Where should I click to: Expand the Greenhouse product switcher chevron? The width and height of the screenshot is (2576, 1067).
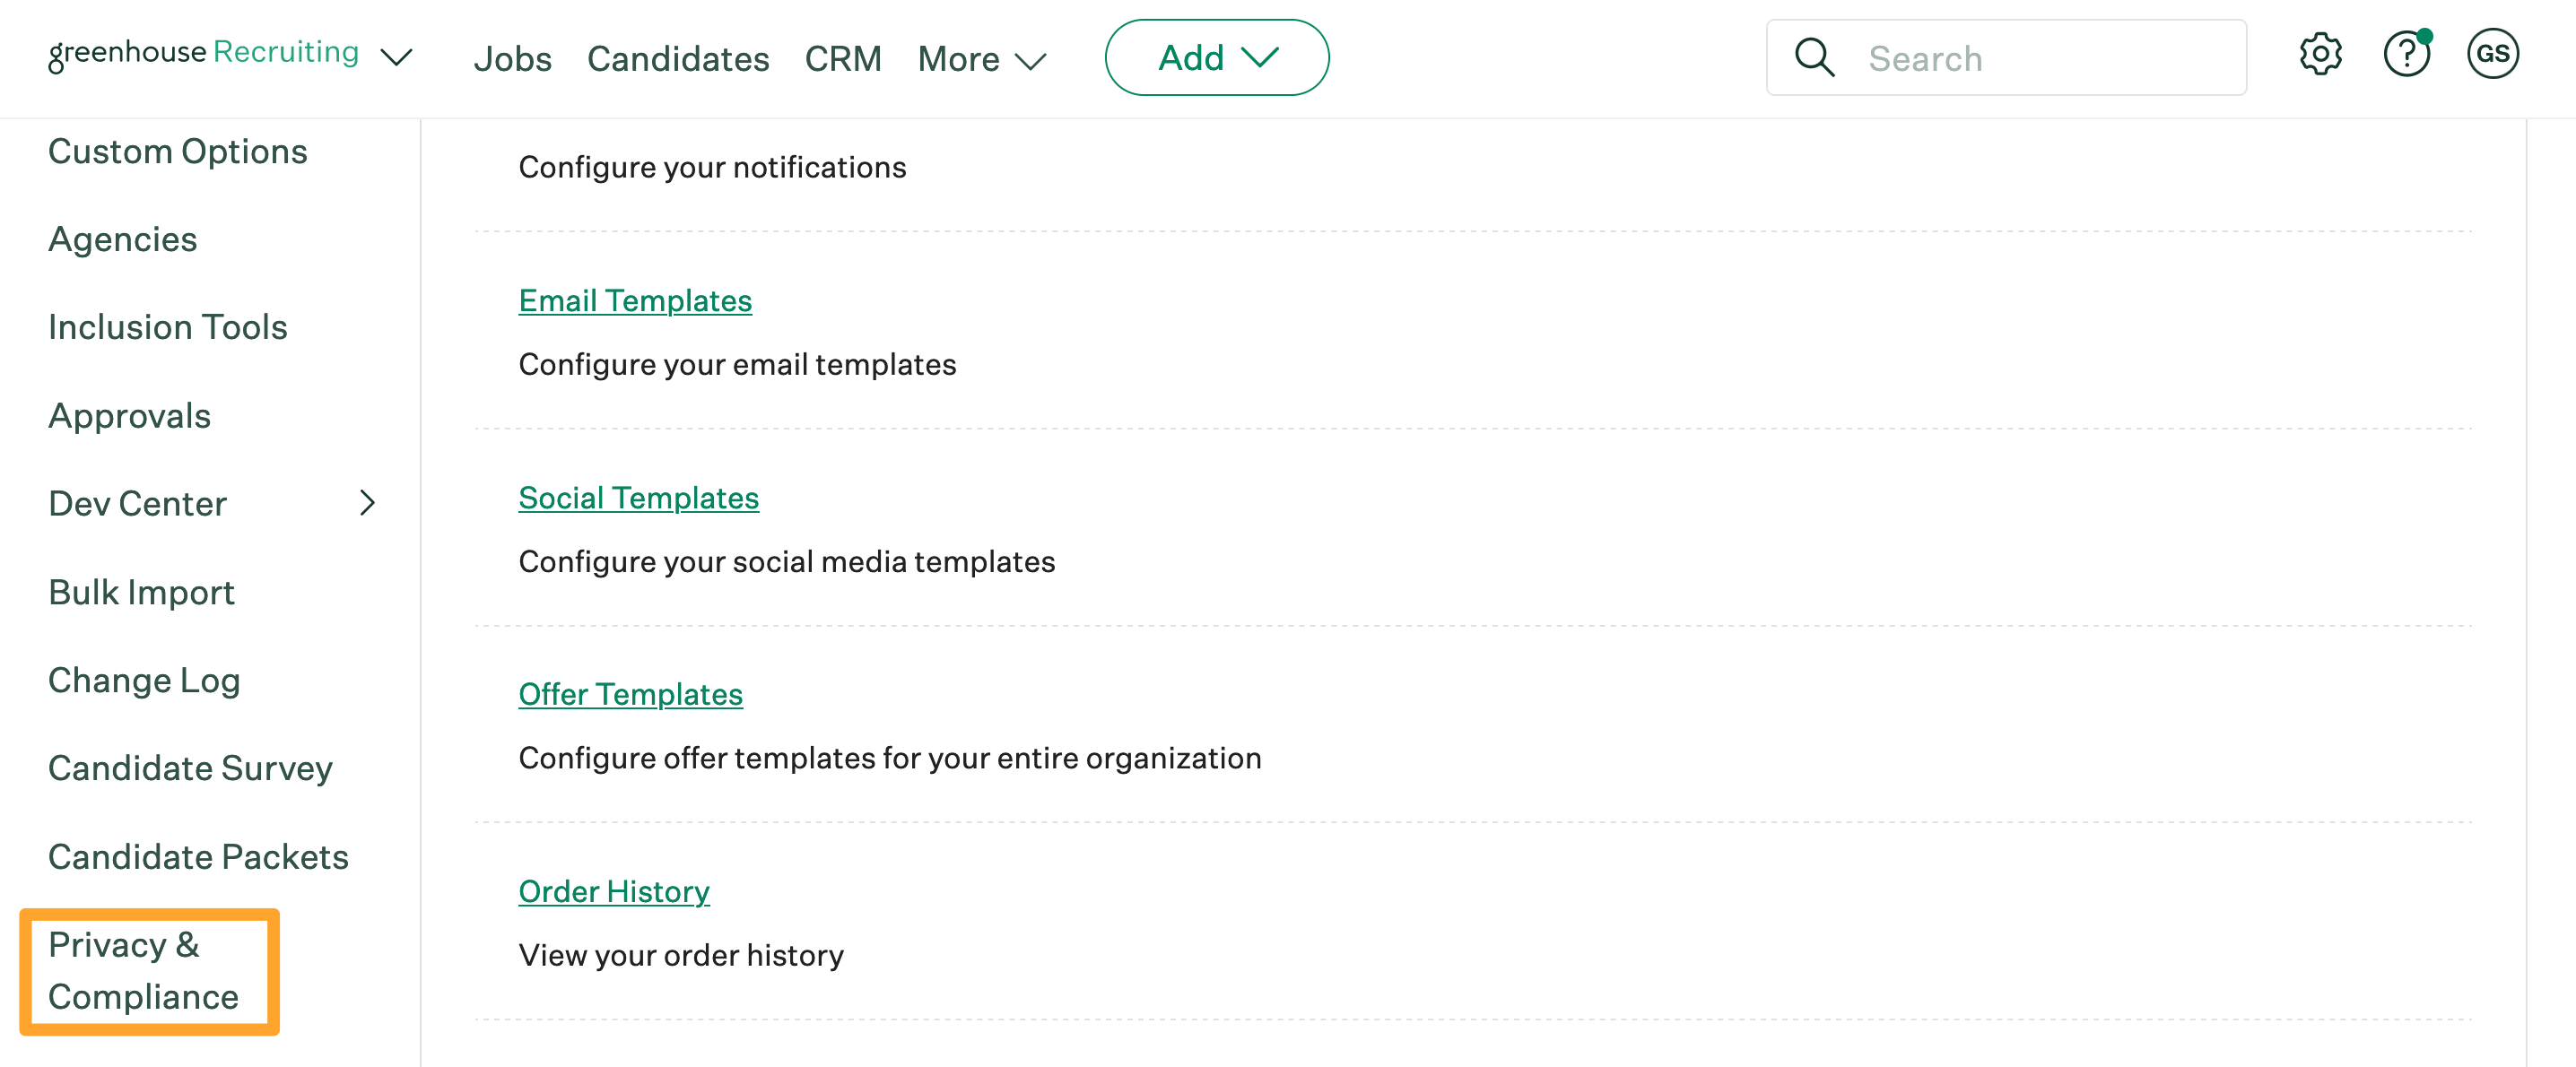pos(397,58)
